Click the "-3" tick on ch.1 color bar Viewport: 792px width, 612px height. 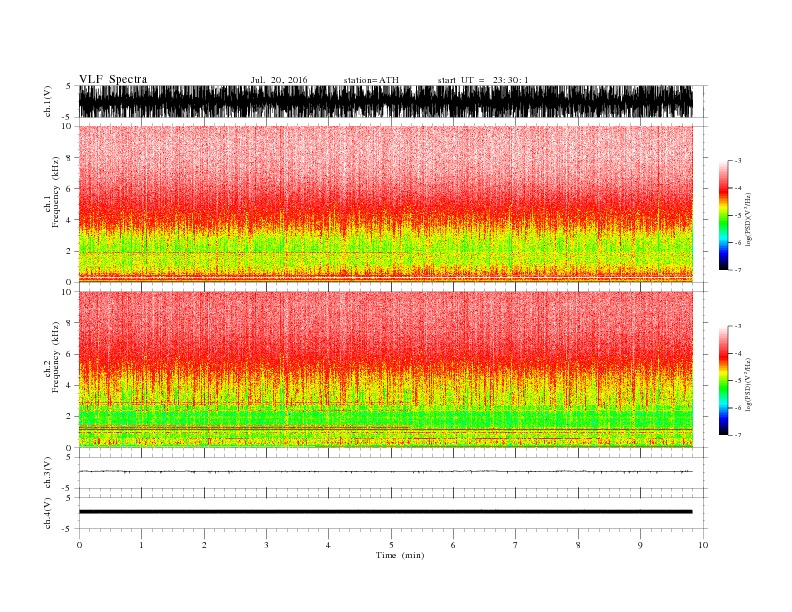[x=737, y=161]
